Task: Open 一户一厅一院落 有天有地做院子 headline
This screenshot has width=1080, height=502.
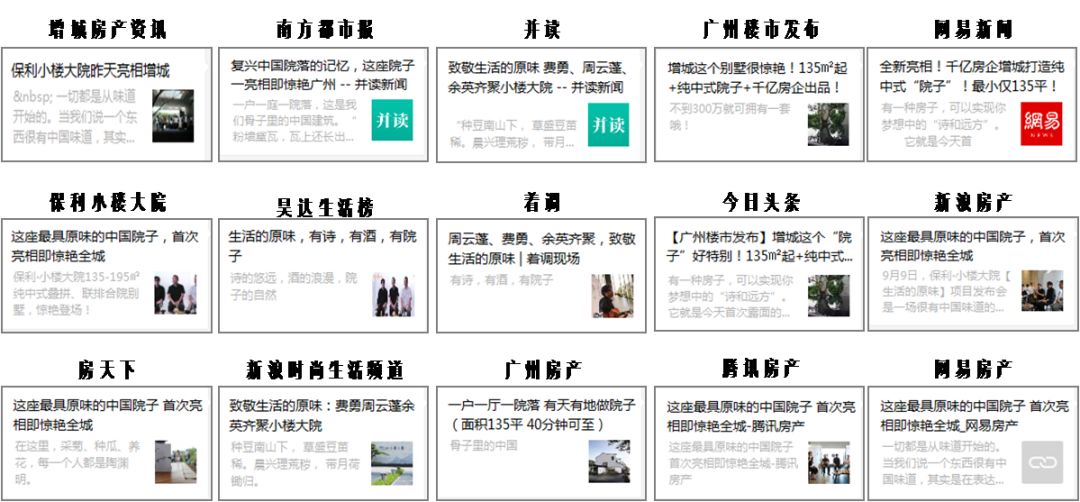Action: click(541, 414)
